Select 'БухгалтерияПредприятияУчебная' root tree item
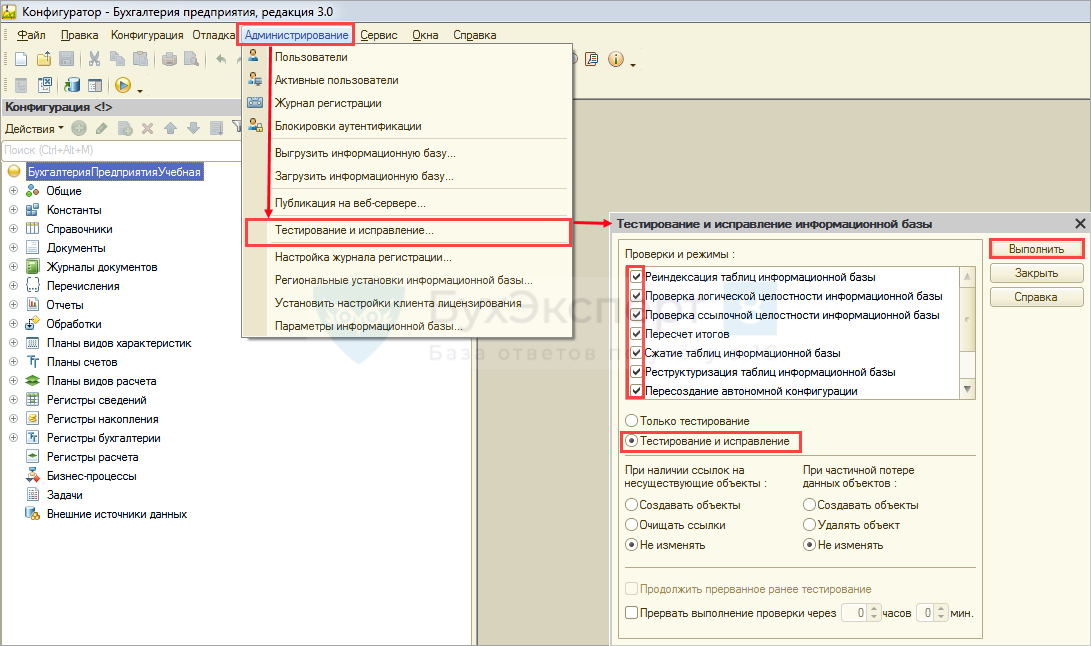 point(114,172)
